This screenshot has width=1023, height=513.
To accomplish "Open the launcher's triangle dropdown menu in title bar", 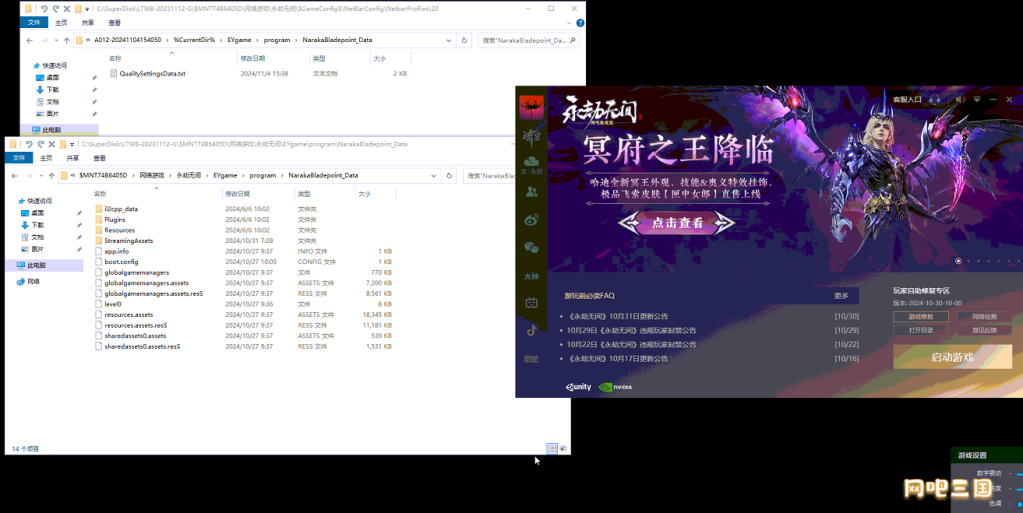I will 977,99.
